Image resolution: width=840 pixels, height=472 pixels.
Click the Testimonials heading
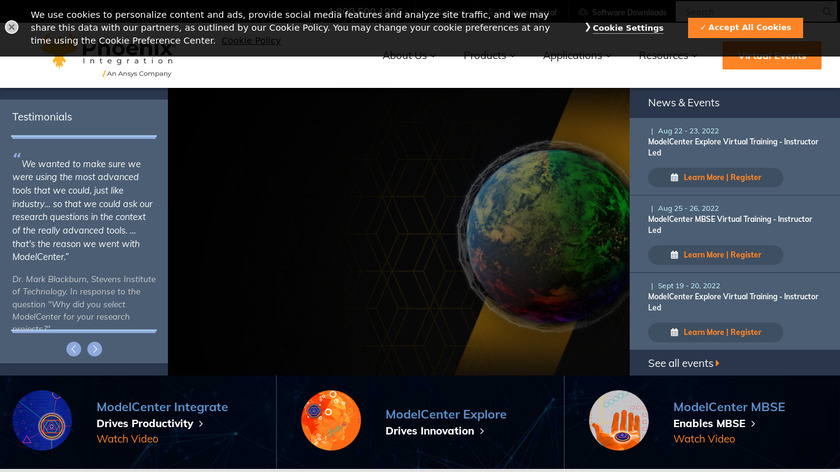coord(42,117)
